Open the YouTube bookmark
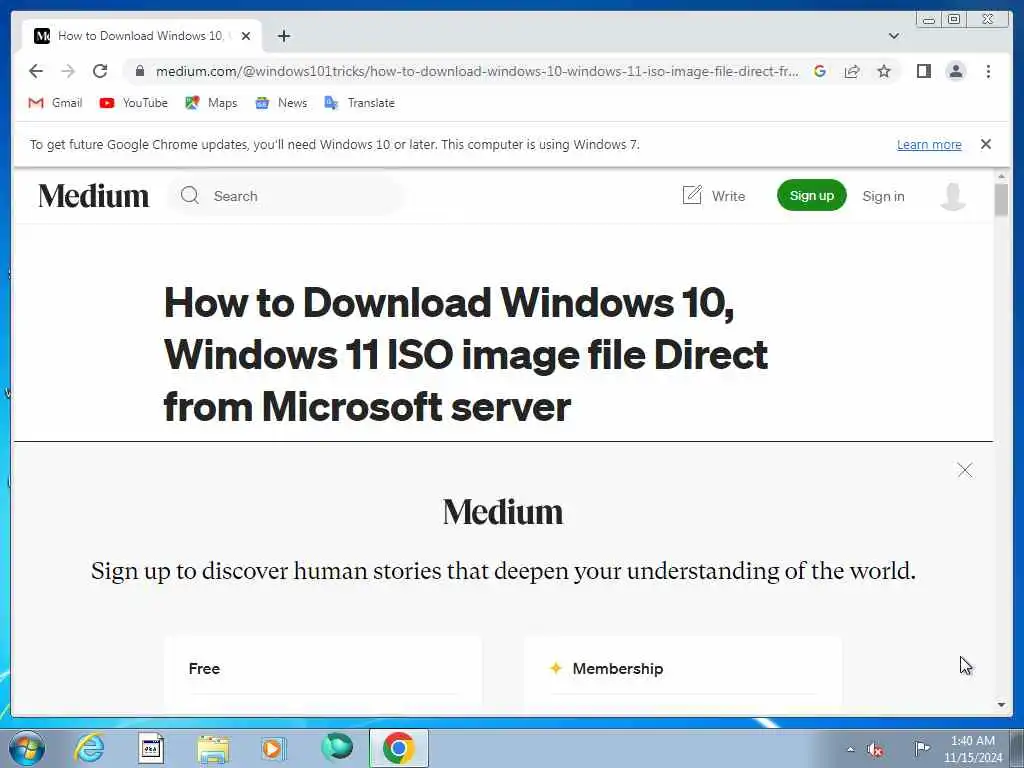Screen dimensions: 1024x768 point(133,103)
